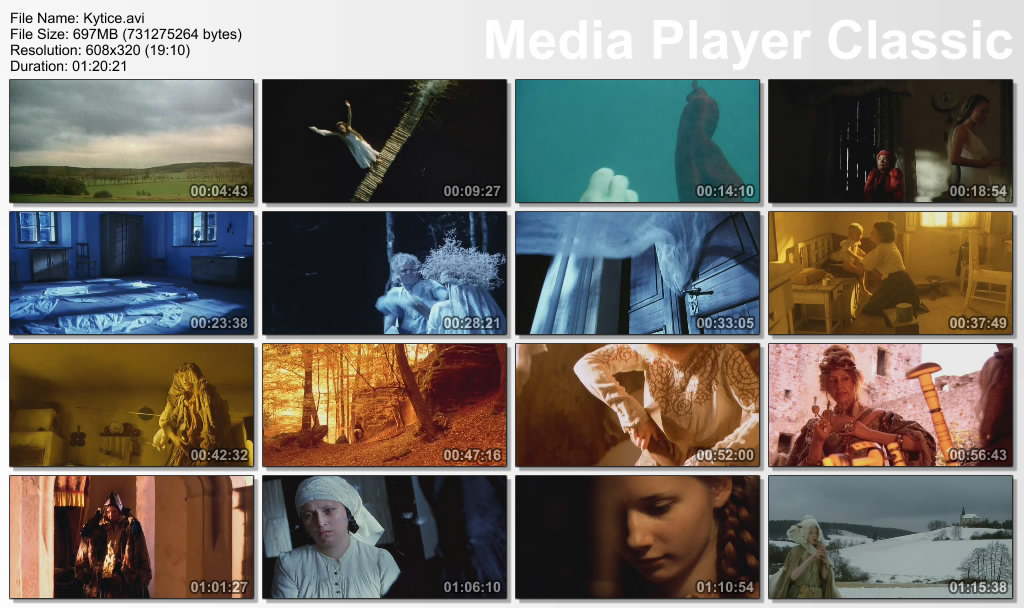Open the thumbnail timestamped 00:56:43
The width and height of the screenshot is (1024, 608).
(x=890, y=404)
